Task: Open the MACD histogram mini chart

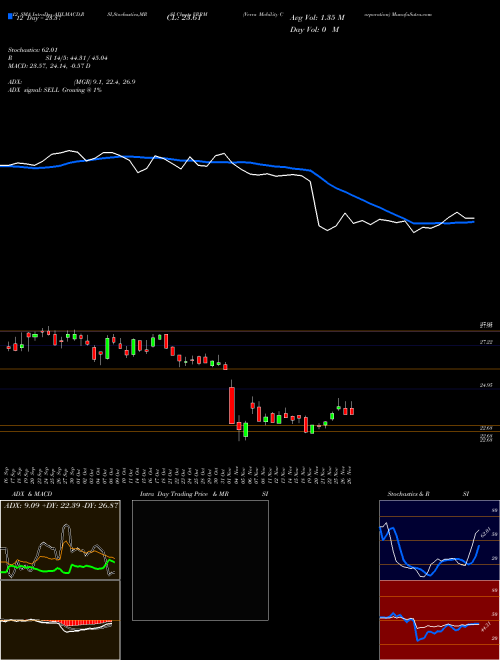Action: click(x=60, y=620)
